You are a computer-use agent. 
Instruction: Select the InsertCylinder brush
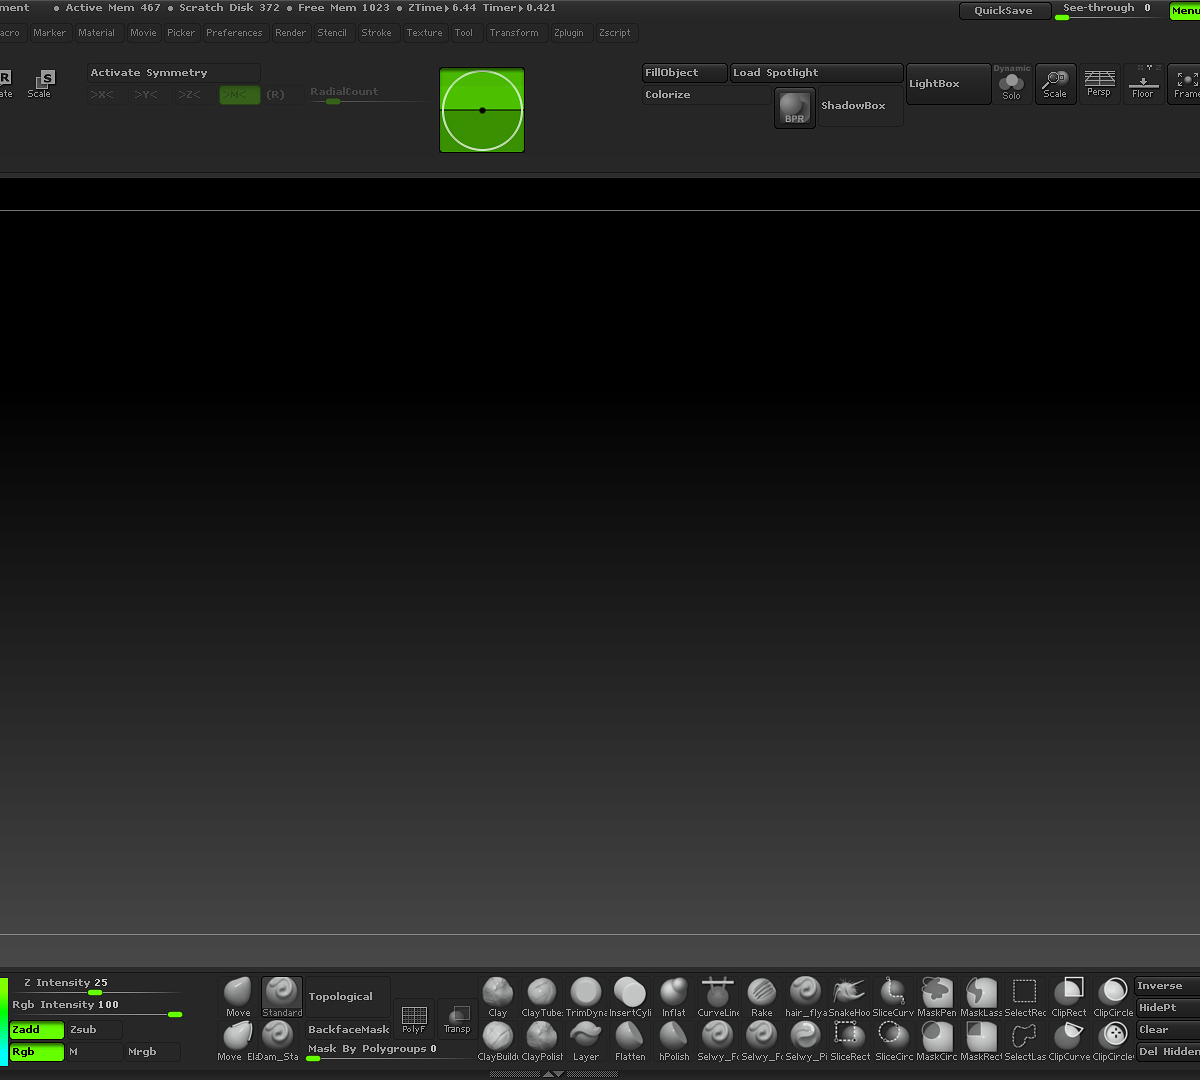coord(630,997)
